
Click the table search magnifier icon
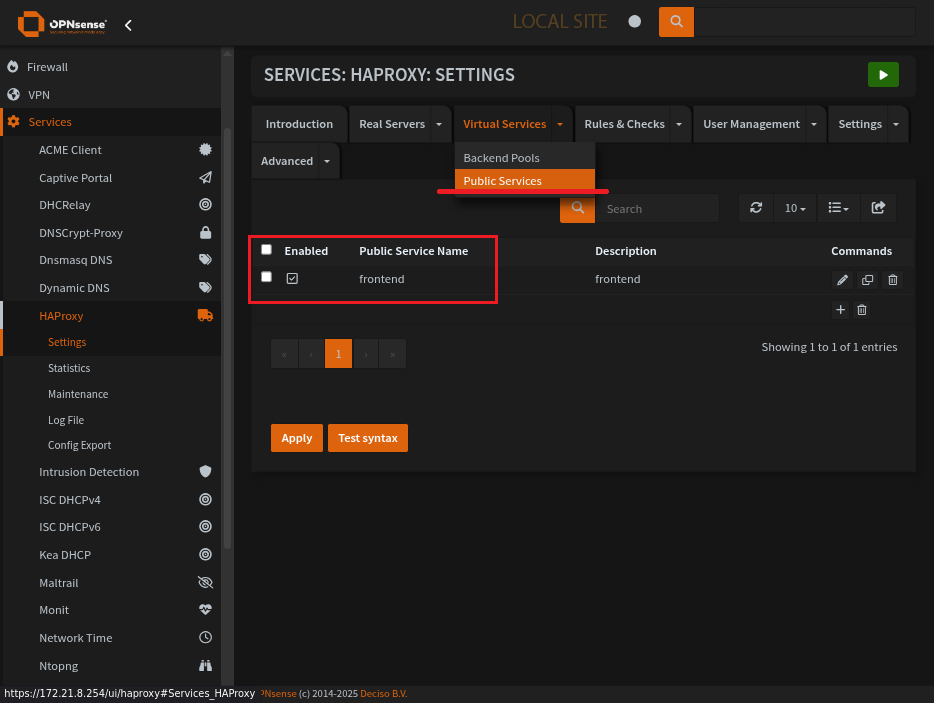point(577,208)
